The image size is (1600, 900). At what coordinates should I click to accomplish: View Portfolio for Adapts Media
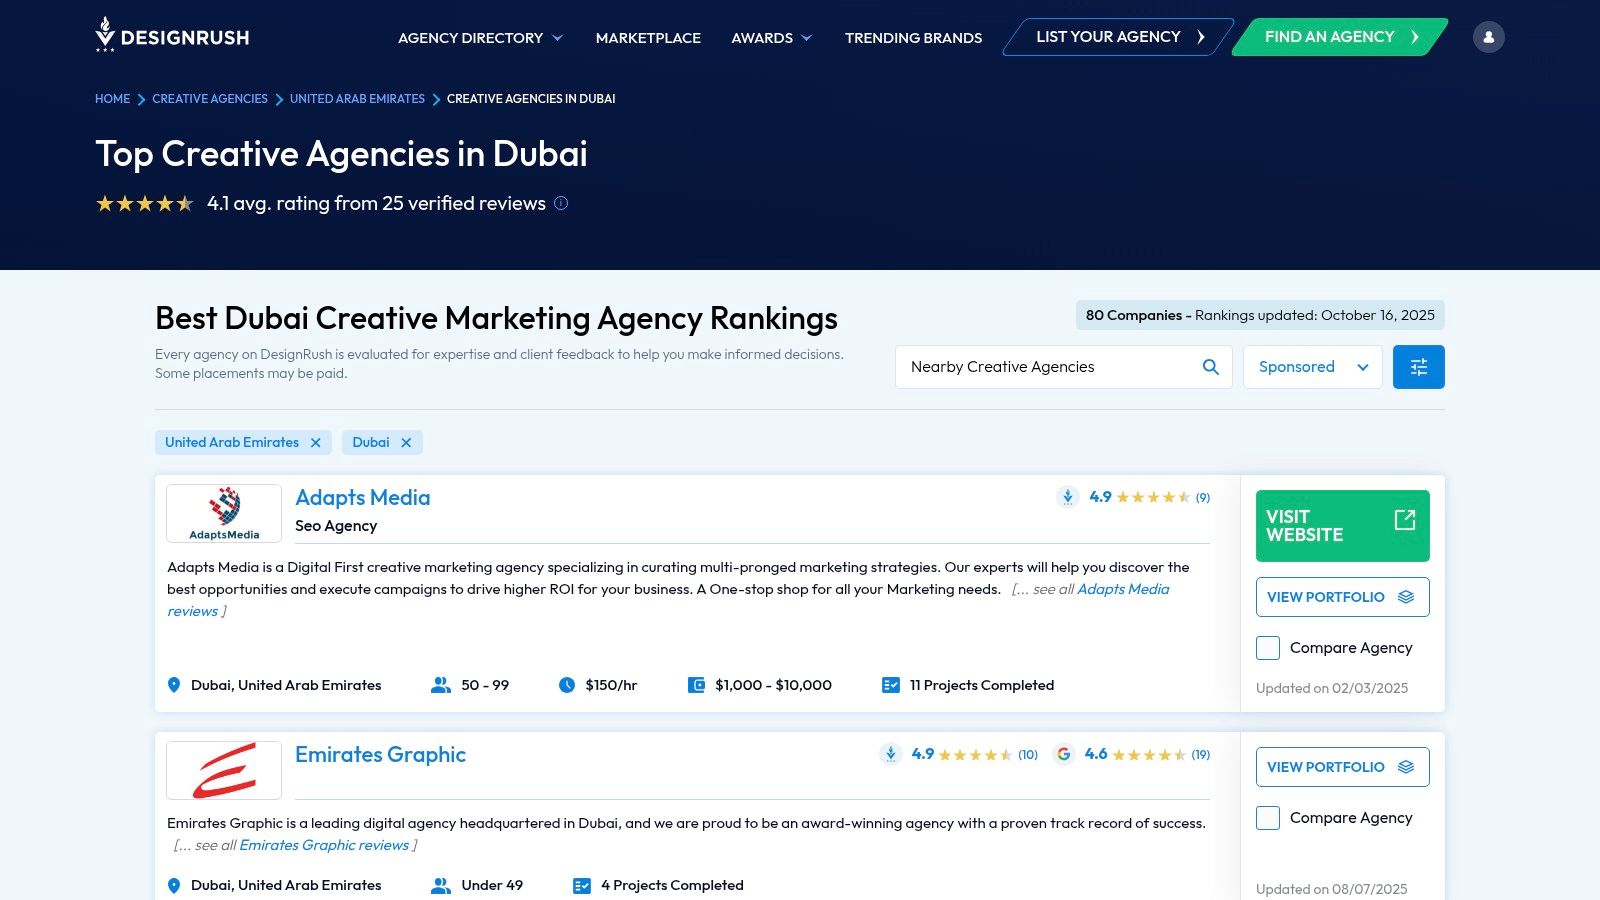[x=1342, y=597]
